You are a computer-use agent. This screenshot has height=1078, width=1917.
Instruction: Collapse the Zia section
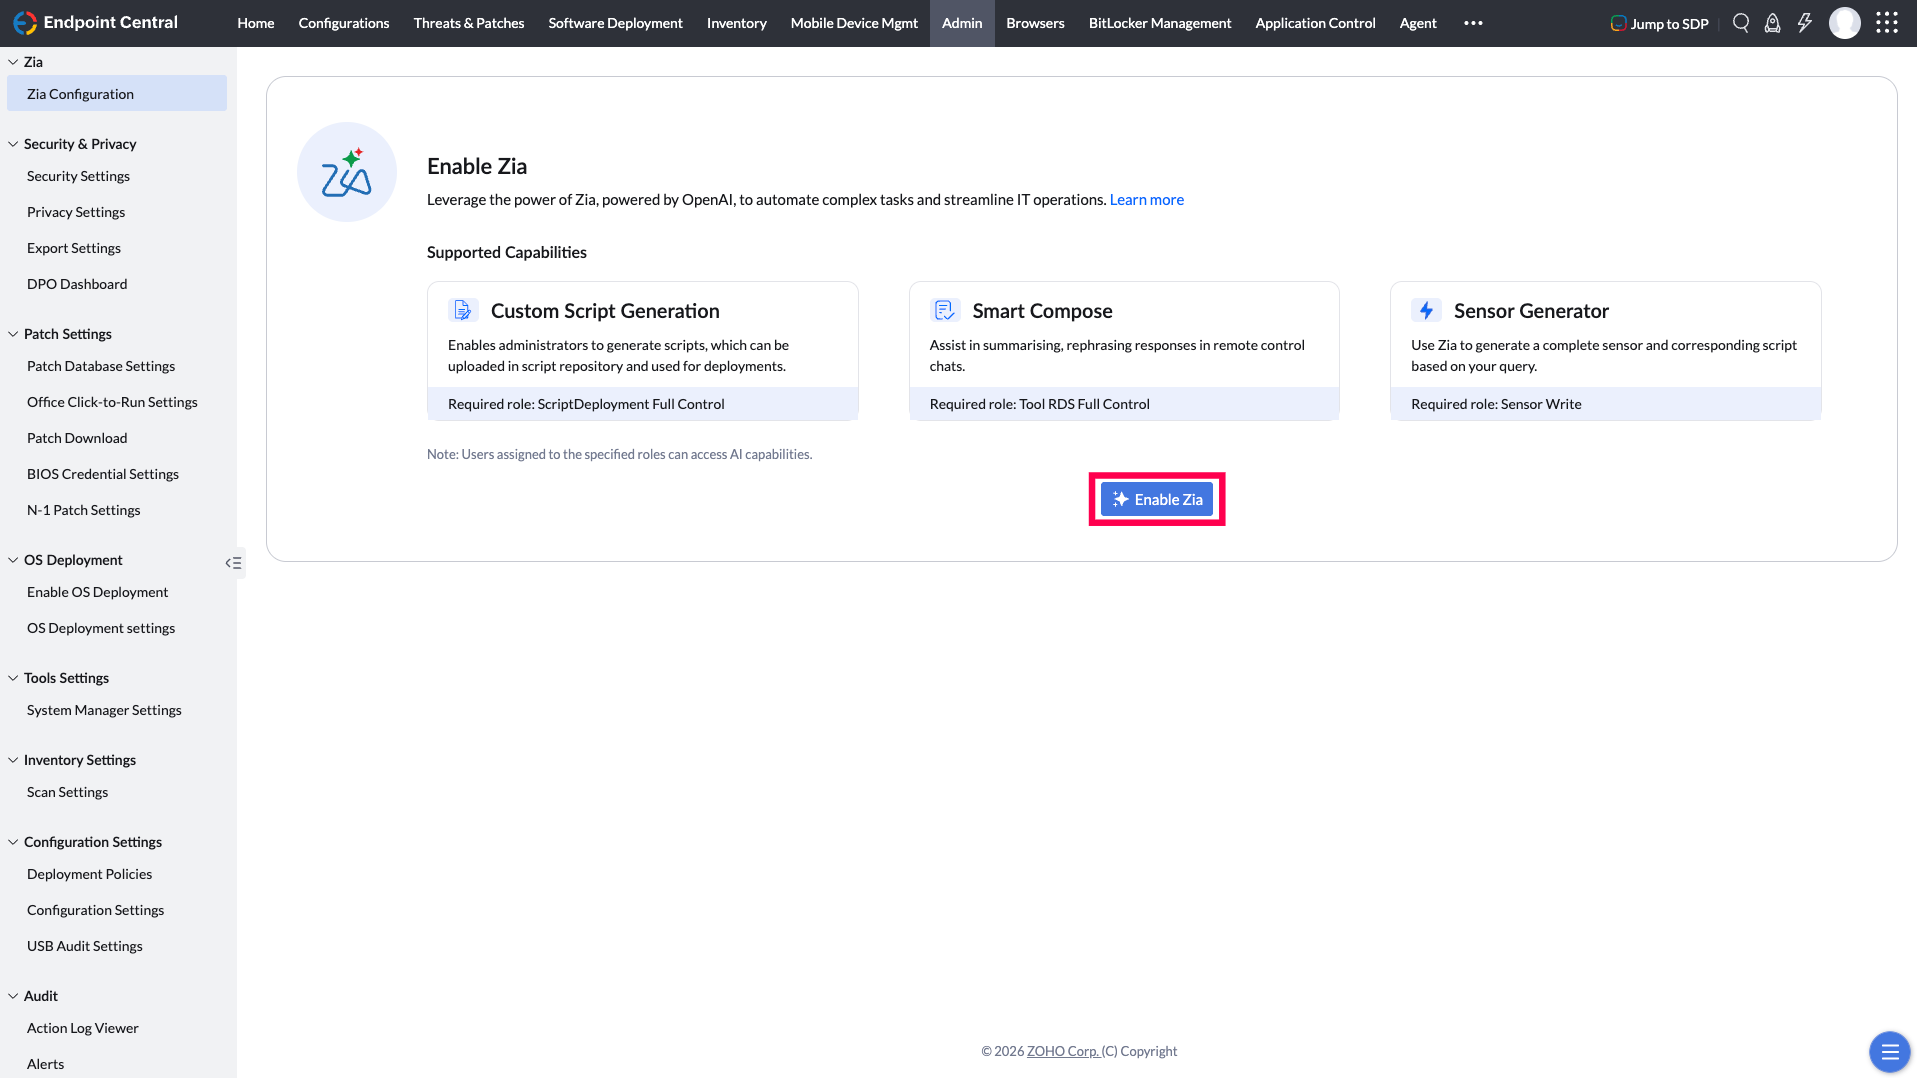[13, 62]
